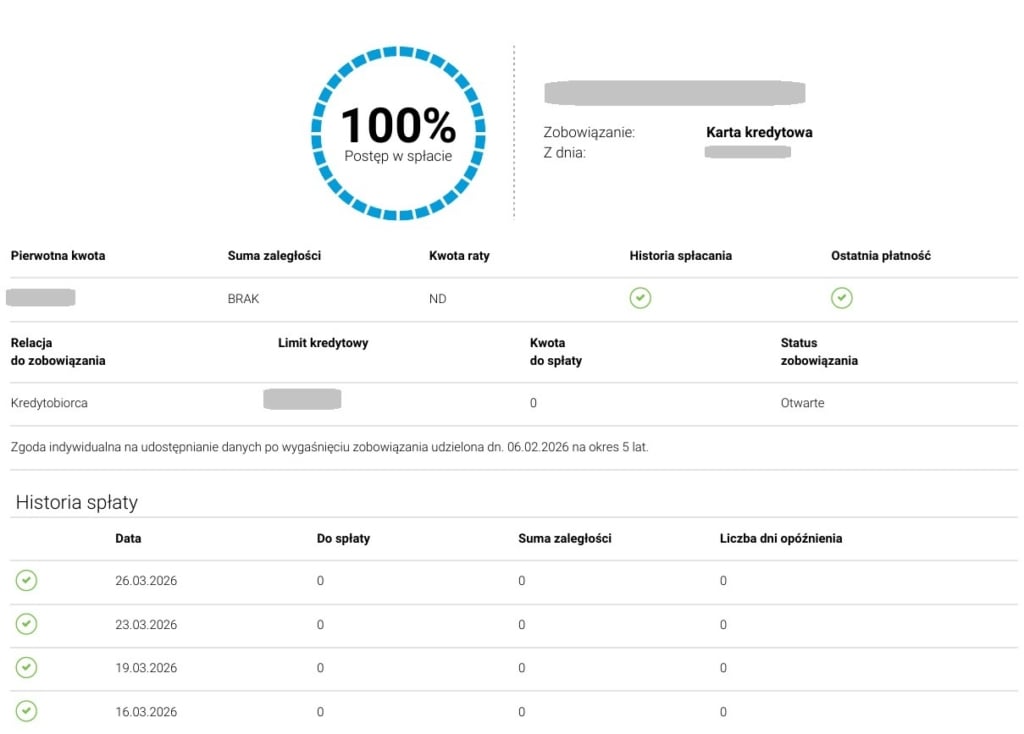Click the Otwarte status value
Image resolution: width=1024 pixels, height=734 pixels.
(x=801, y=403)
